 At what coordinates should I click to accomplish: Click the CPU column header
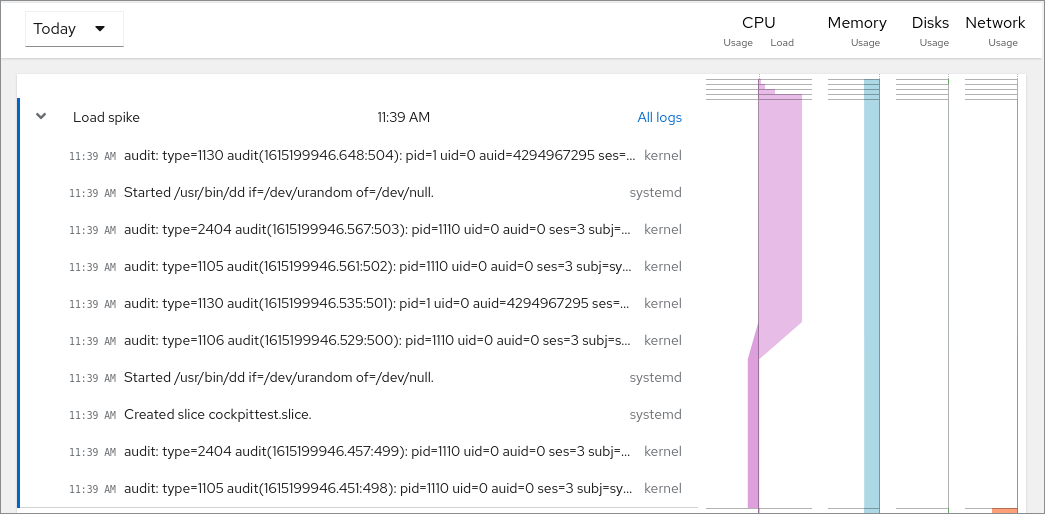[758, 23]
